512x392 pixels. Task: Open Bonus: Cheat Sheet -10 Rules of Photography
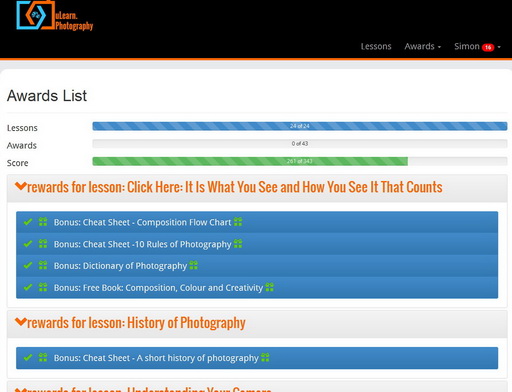click(x=142, y=244)
